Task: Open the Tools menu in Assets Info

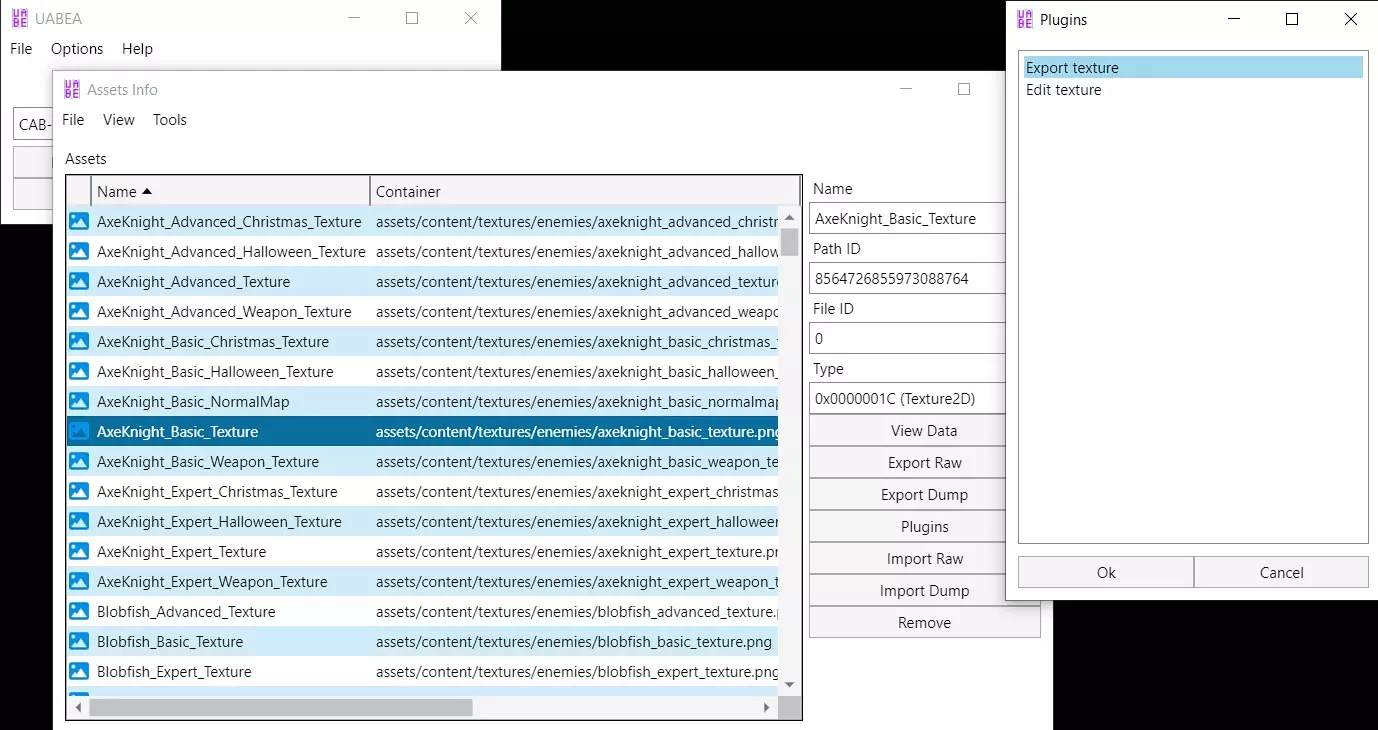Action: tap(170, 120)
